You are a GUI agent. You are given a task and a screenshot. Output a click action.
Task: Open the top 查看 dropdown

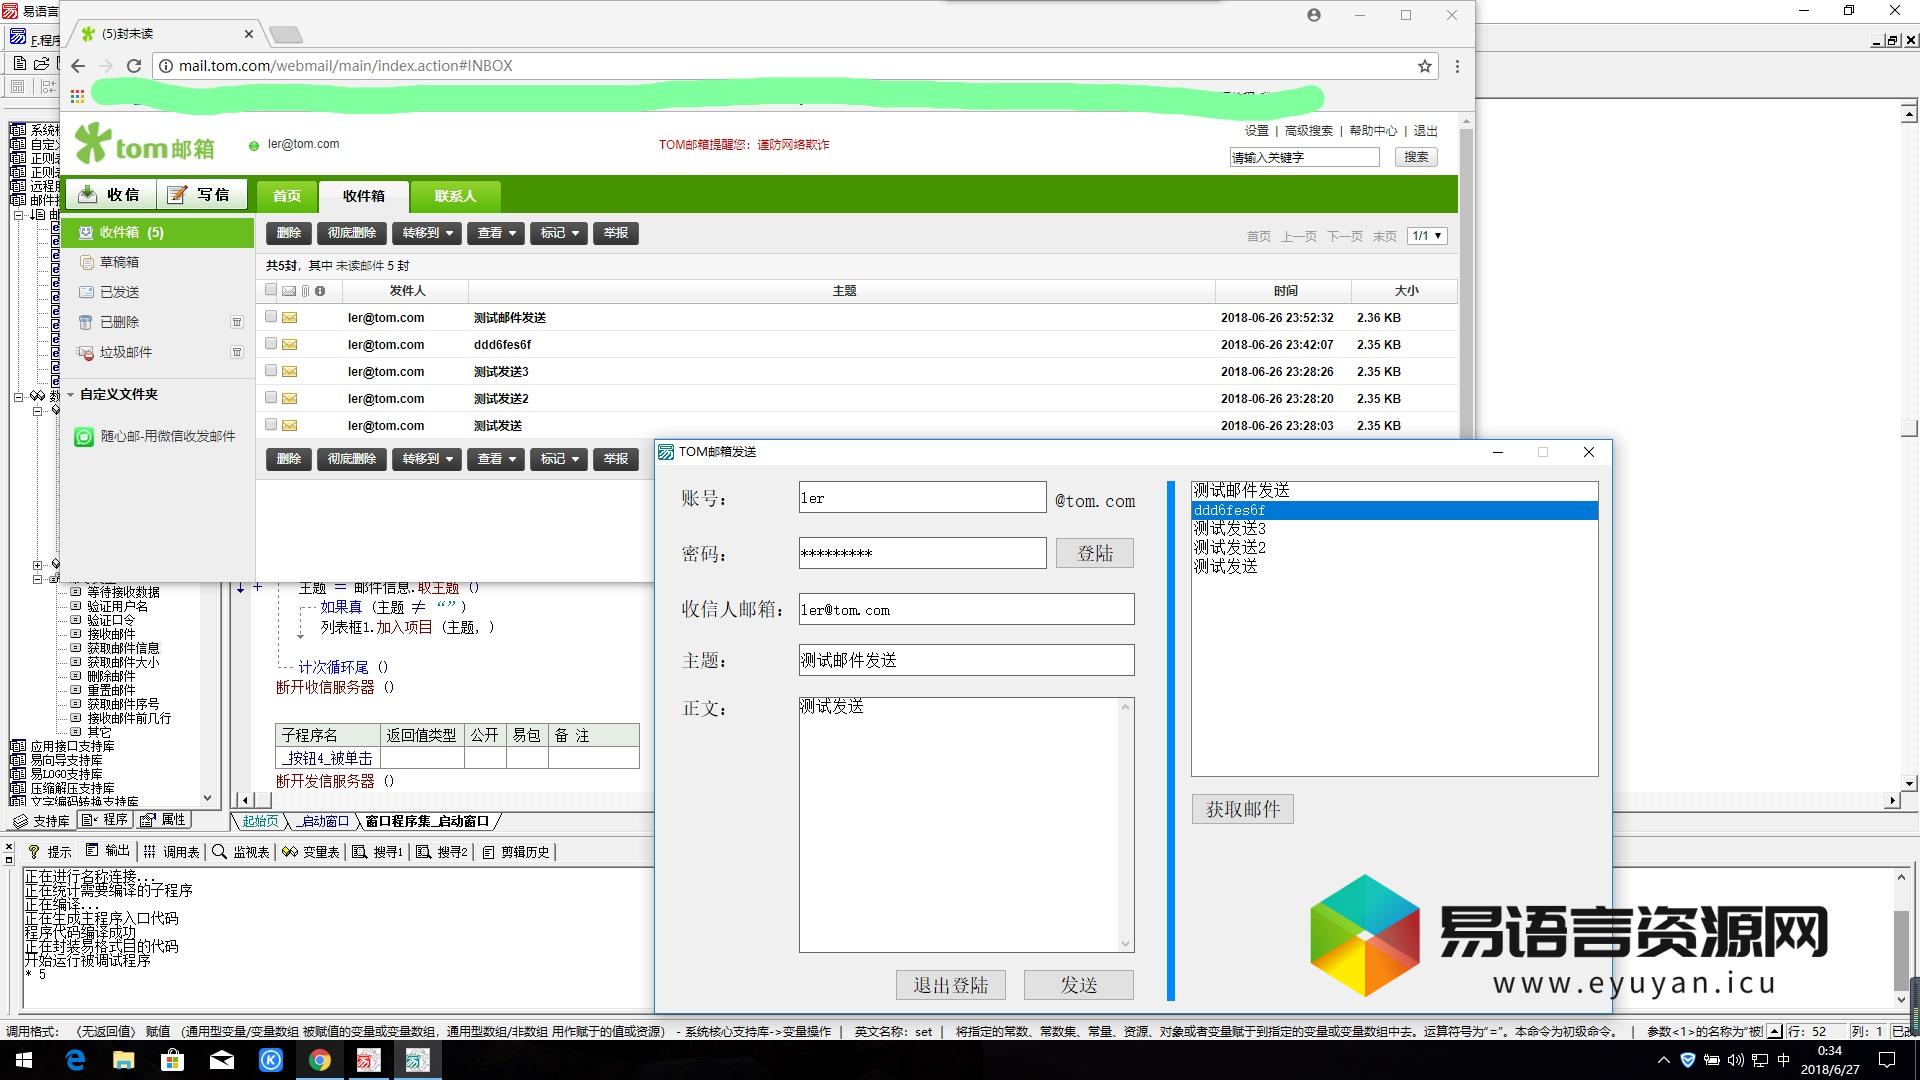[x=496, y=233]
